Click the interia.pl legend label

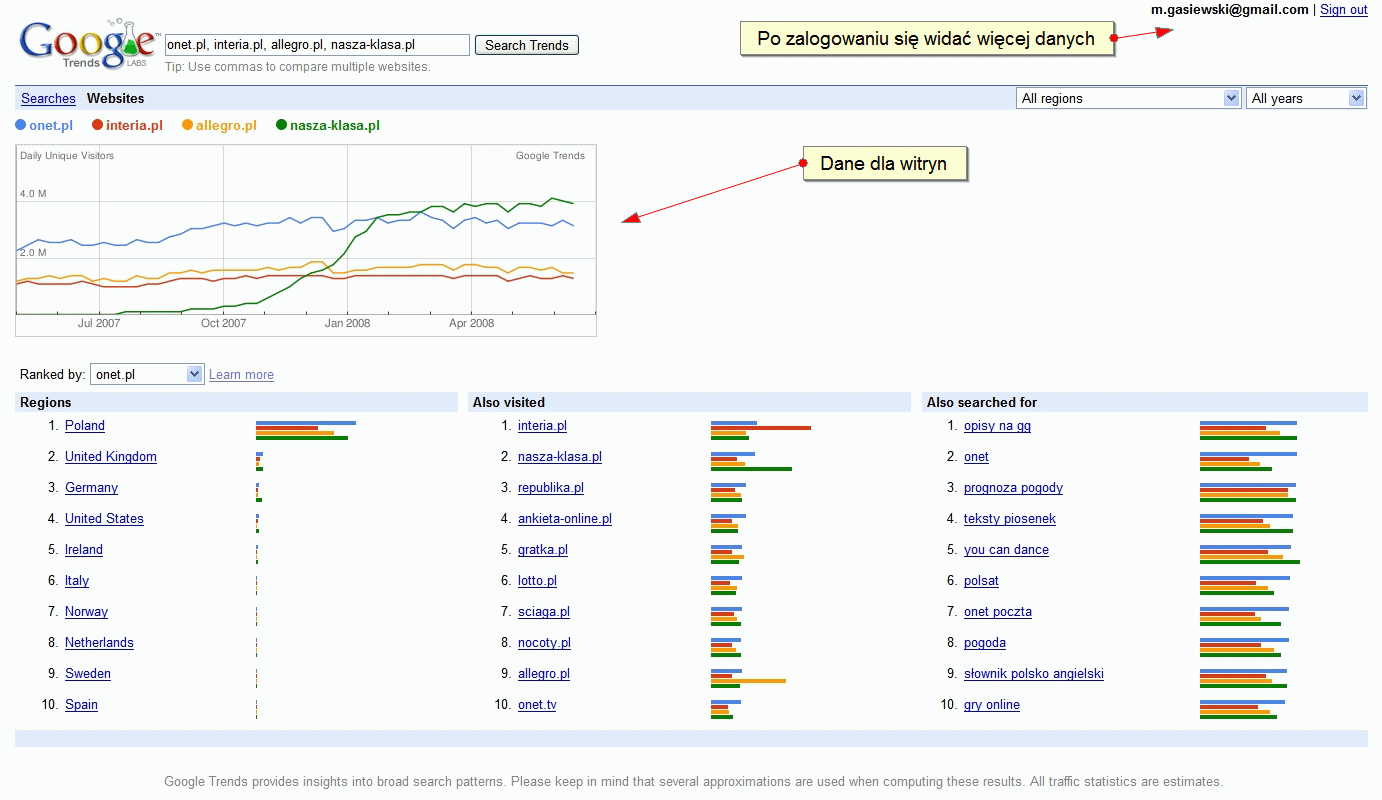tap(134, 125)
